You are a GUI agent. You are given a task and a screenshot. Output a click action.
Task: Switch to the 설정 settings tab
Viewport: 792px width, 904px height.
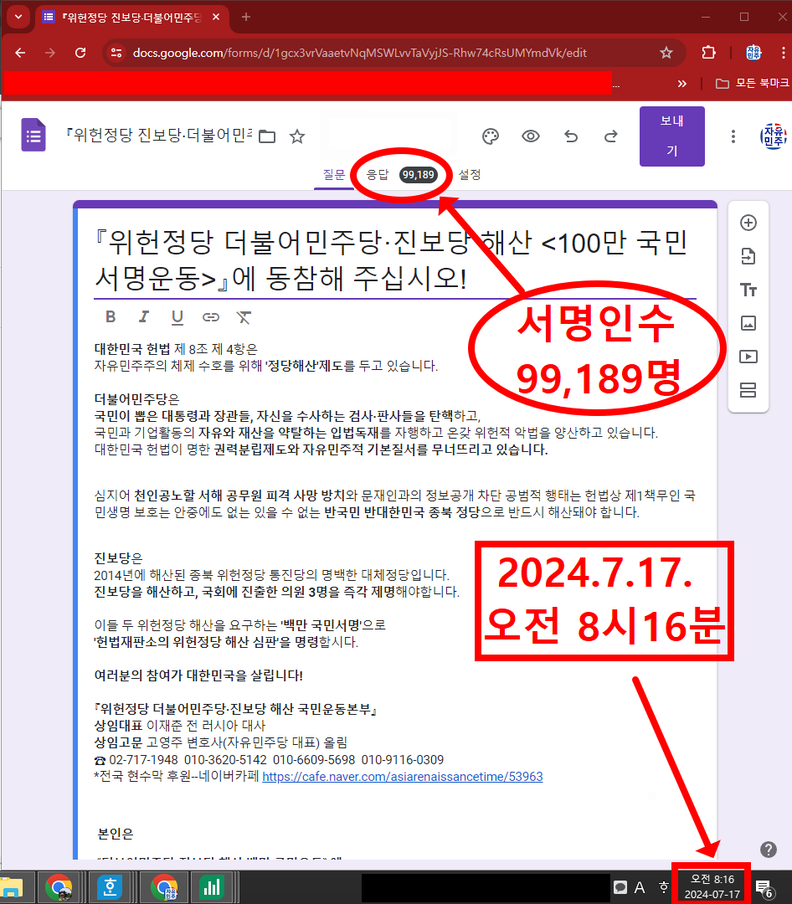pyautogui.click(x=469, y=175)
